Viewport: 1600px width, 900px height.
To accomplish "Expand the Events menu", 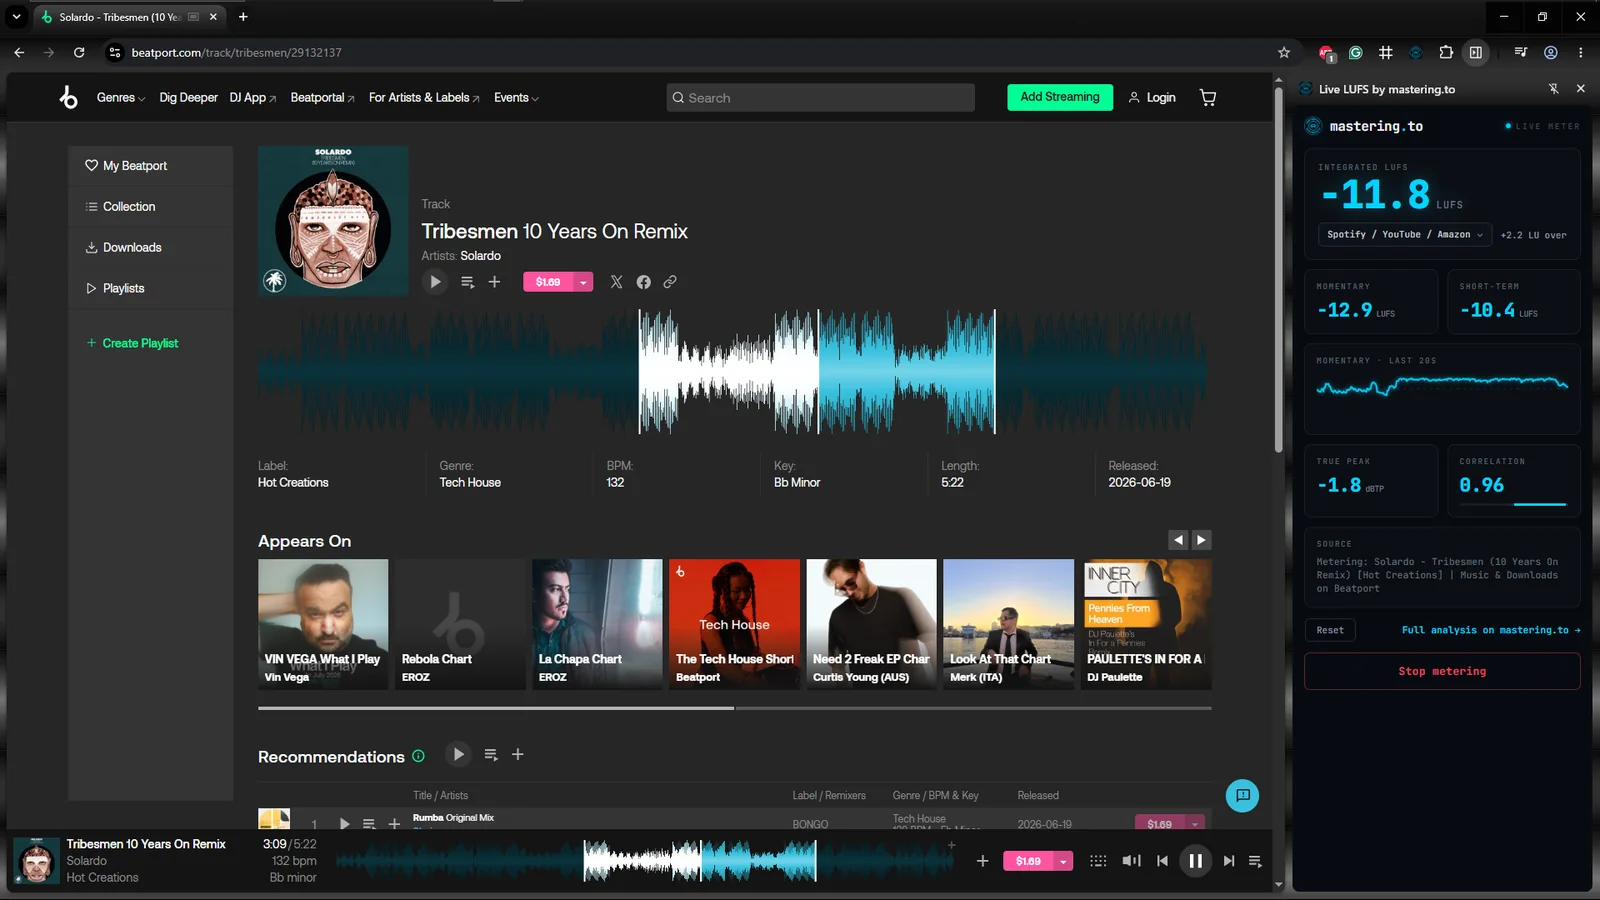I will pos(516,98).
